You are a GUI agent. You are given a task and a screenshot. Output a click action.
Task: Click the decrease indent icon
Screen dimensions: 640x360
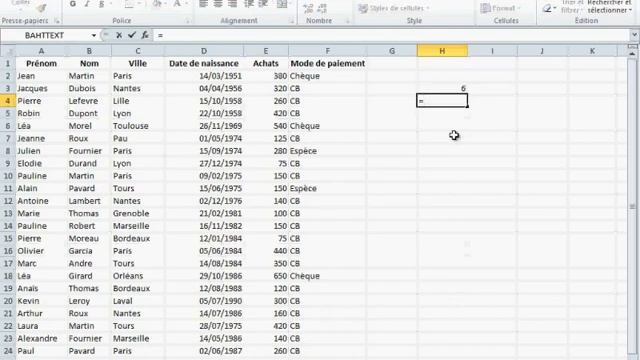pos(249,4)
